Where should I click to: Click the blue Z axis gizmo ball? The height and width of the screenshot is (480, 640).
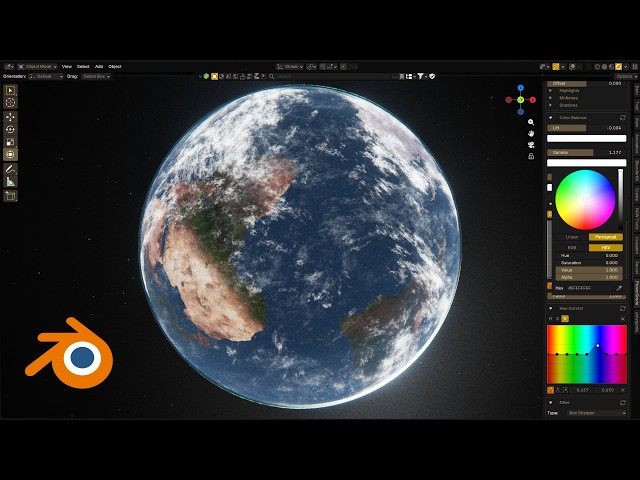[x=520, y=87]
